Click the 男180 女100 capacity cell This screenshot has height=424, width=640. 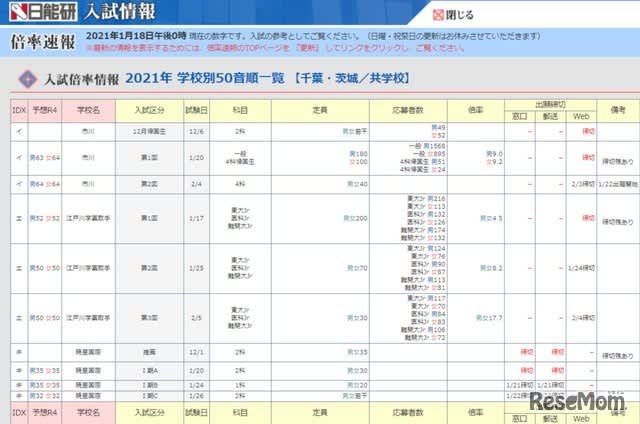click(x=320, y=158)
